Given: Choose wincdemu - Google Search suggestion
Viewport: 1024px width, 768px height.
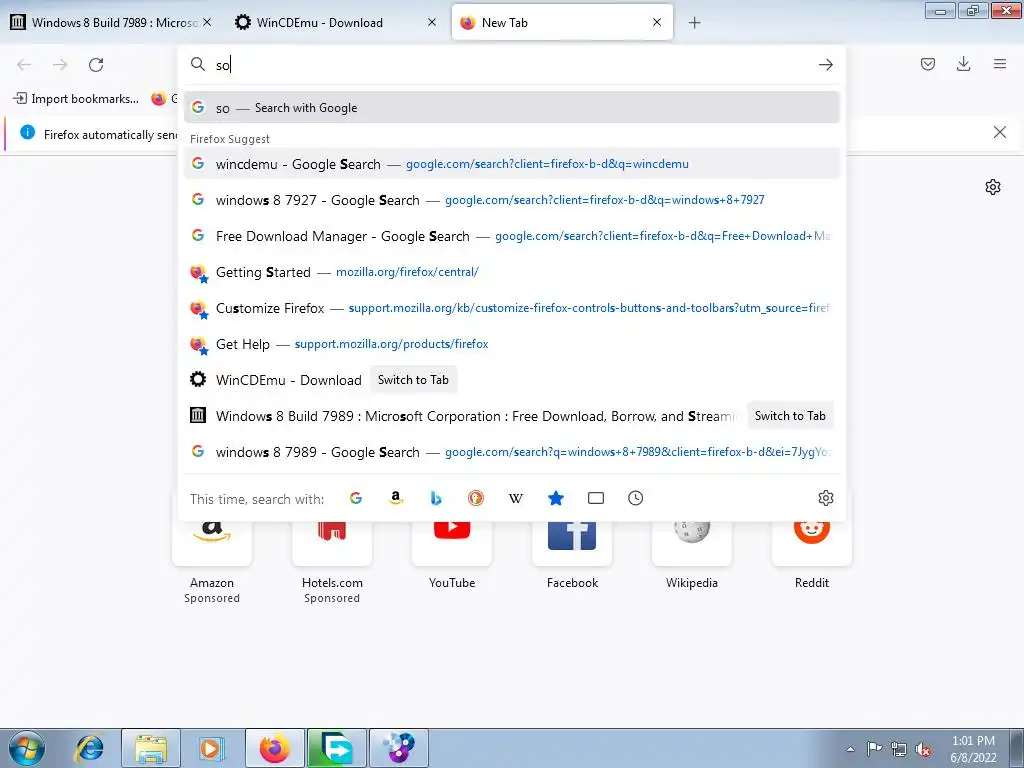Looking at the screenshot, I should pyautogui.click(x=511, y=164).
